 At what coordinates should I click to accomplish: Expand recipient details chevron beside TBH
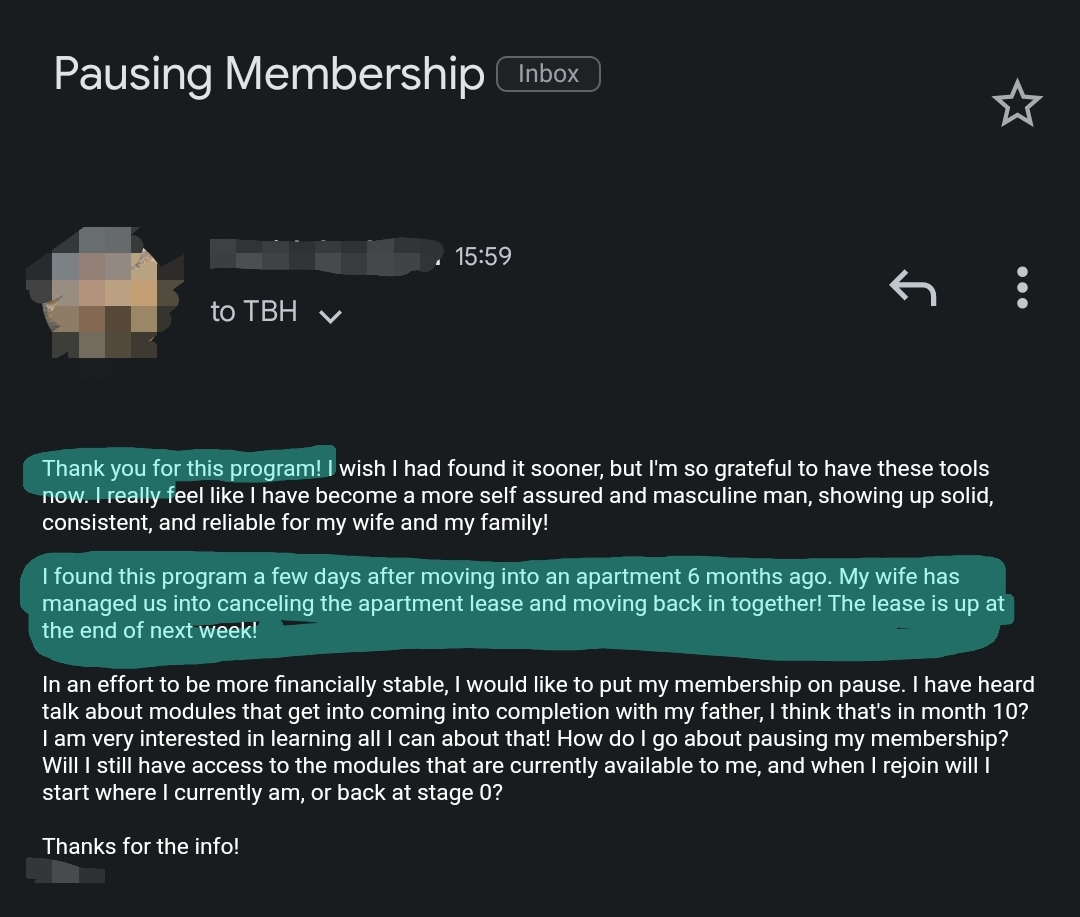[330, 316]
